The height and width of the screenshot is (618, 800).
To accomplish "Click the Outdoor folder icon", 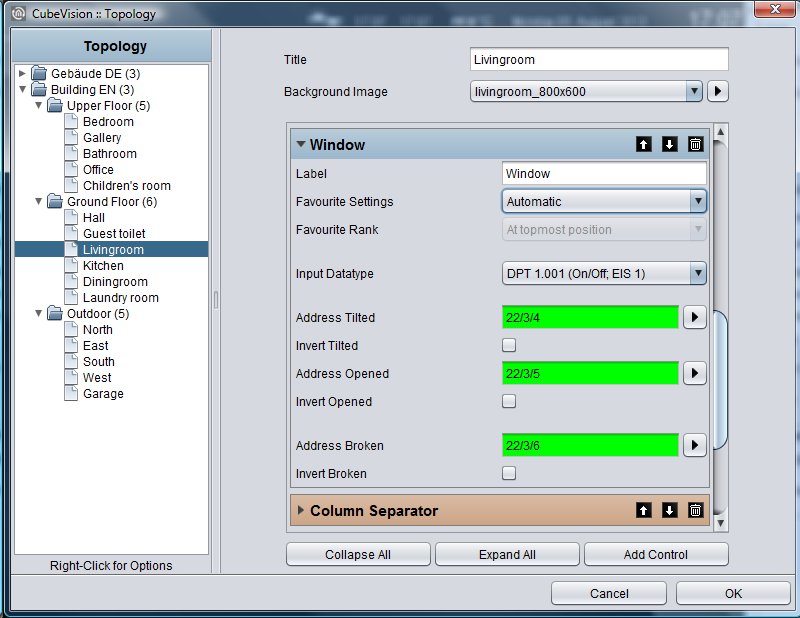I will 55,313.
